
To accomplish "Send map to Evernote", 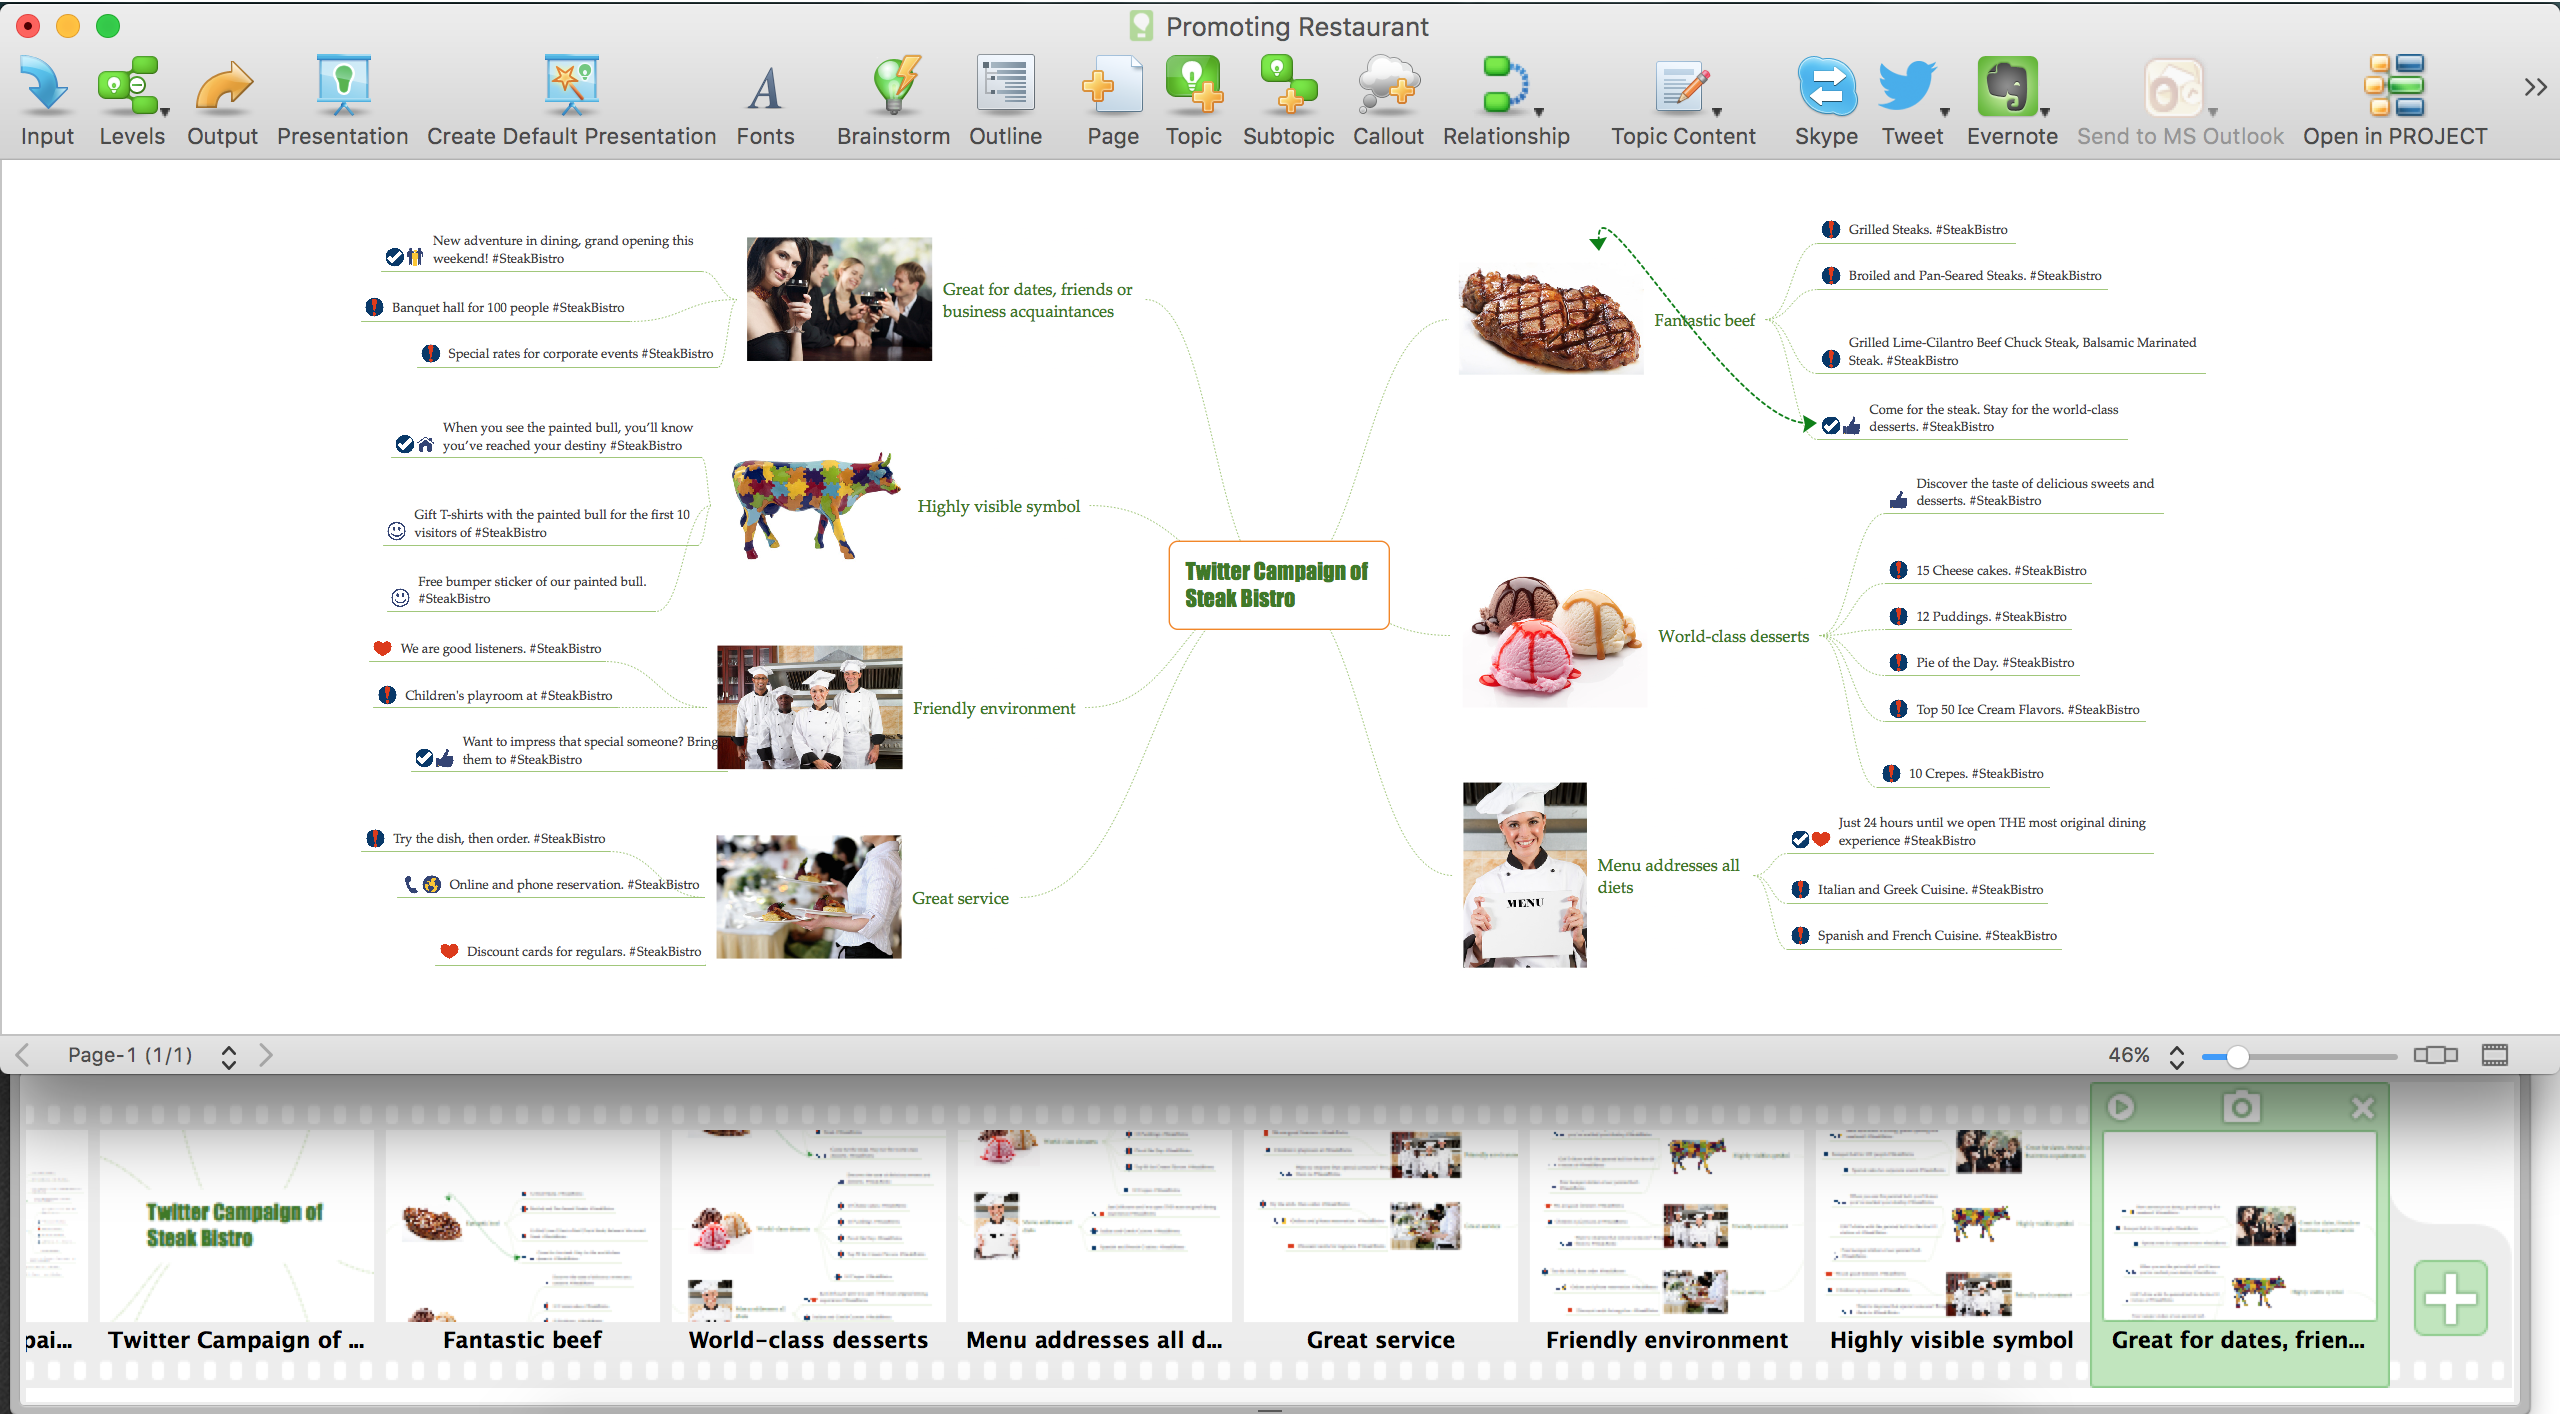I will pyautogui.click(x=2007, y=87).
